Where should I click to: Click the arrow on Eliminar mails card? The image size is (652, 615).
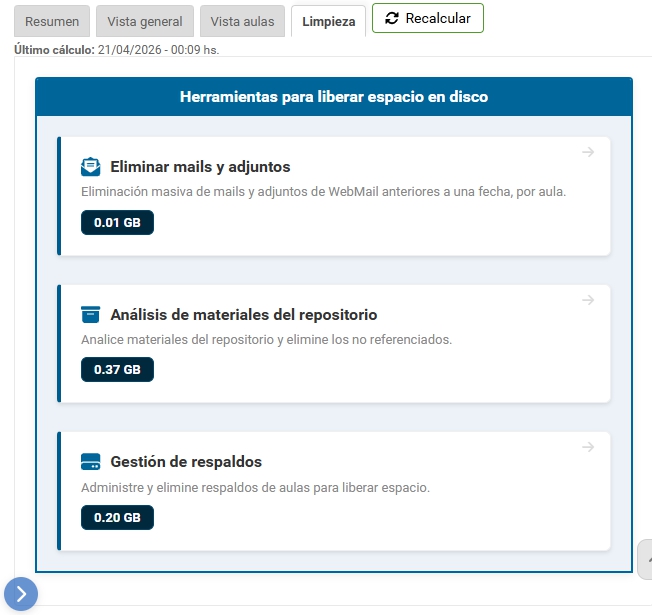(588, 152)
